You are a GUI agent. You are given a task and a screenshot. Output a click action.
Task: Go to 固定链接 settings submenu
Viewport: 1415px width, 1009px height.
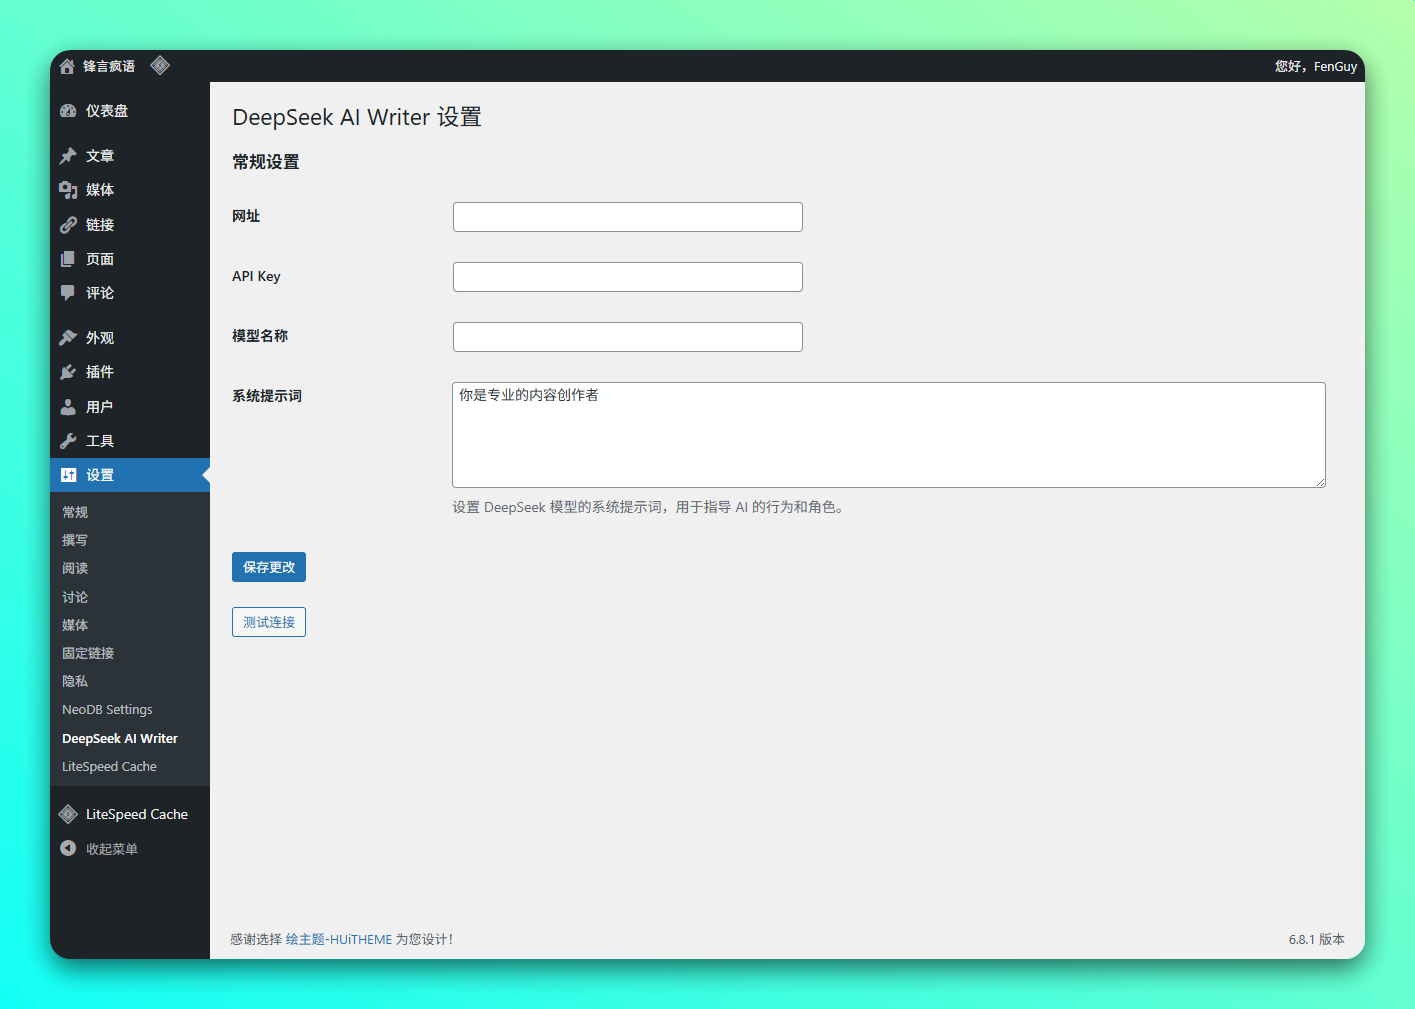(x=88, y=653)
